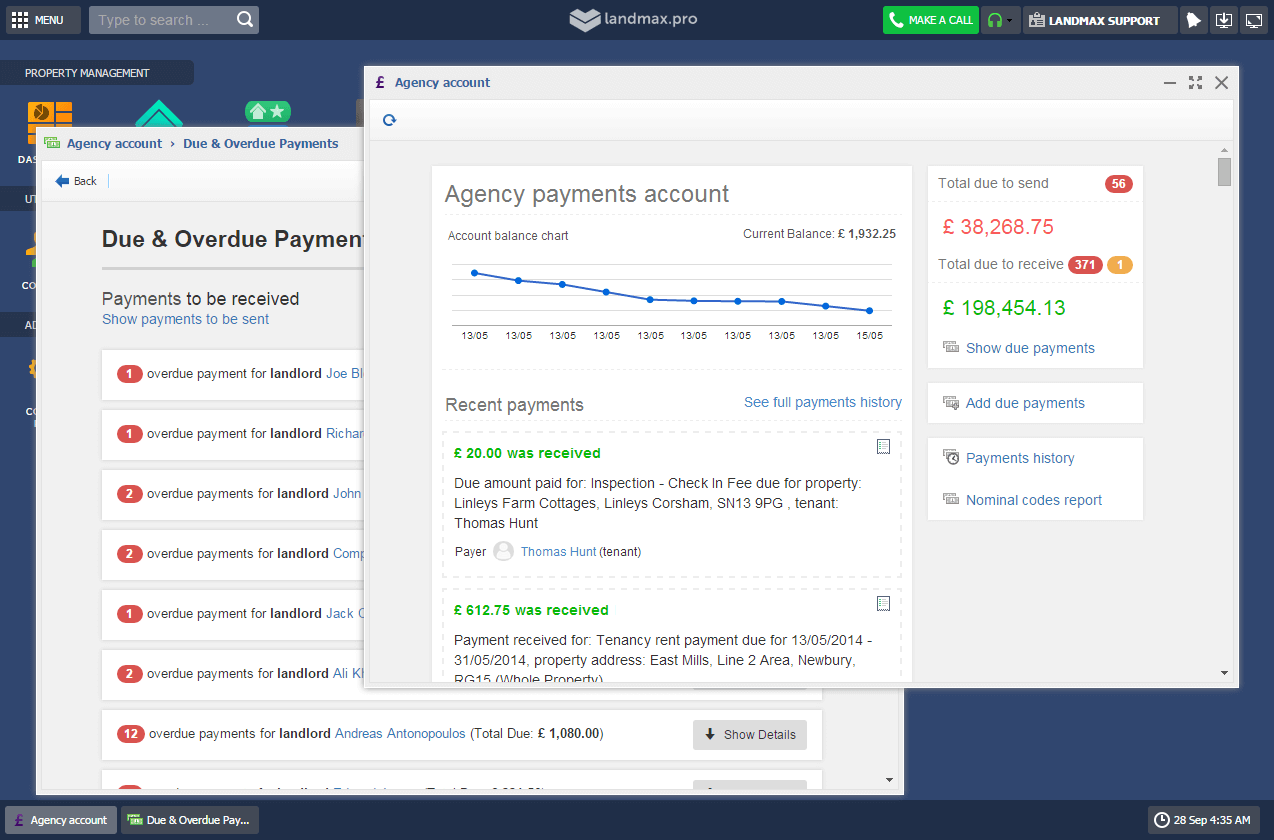Image resolution: width=1274 pixels, height=840 pixels.
Task: Switch to Due & Overdue Payments taskbar tab
Action: point(189,820)
